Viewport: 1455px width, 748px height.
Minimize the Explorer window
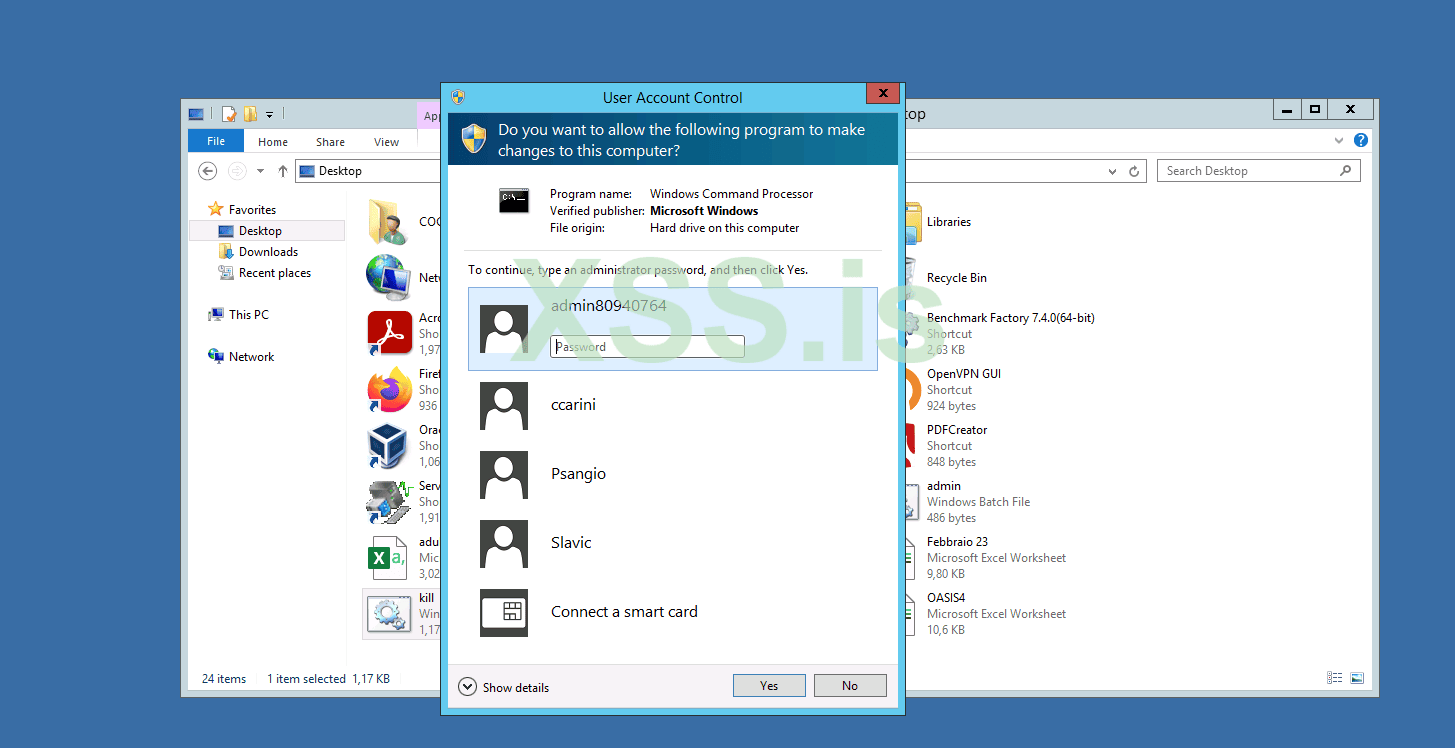(x=1286, y=110)
